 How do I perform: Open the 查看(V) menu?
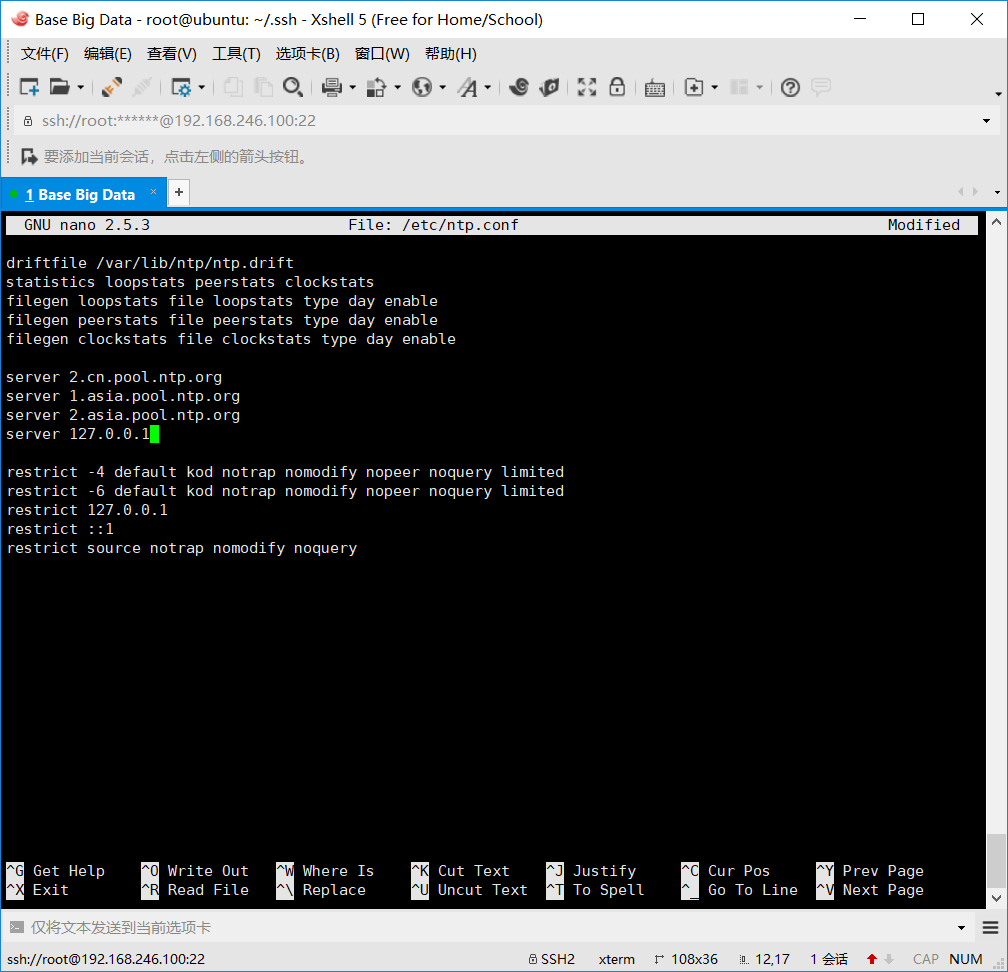pyautogui.click(x=172, y=54)
